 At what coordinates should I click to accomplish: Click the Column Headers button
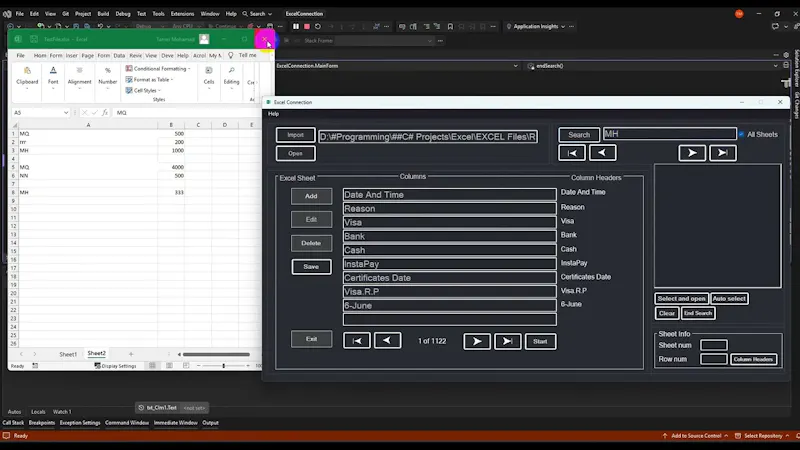point(753,359)
